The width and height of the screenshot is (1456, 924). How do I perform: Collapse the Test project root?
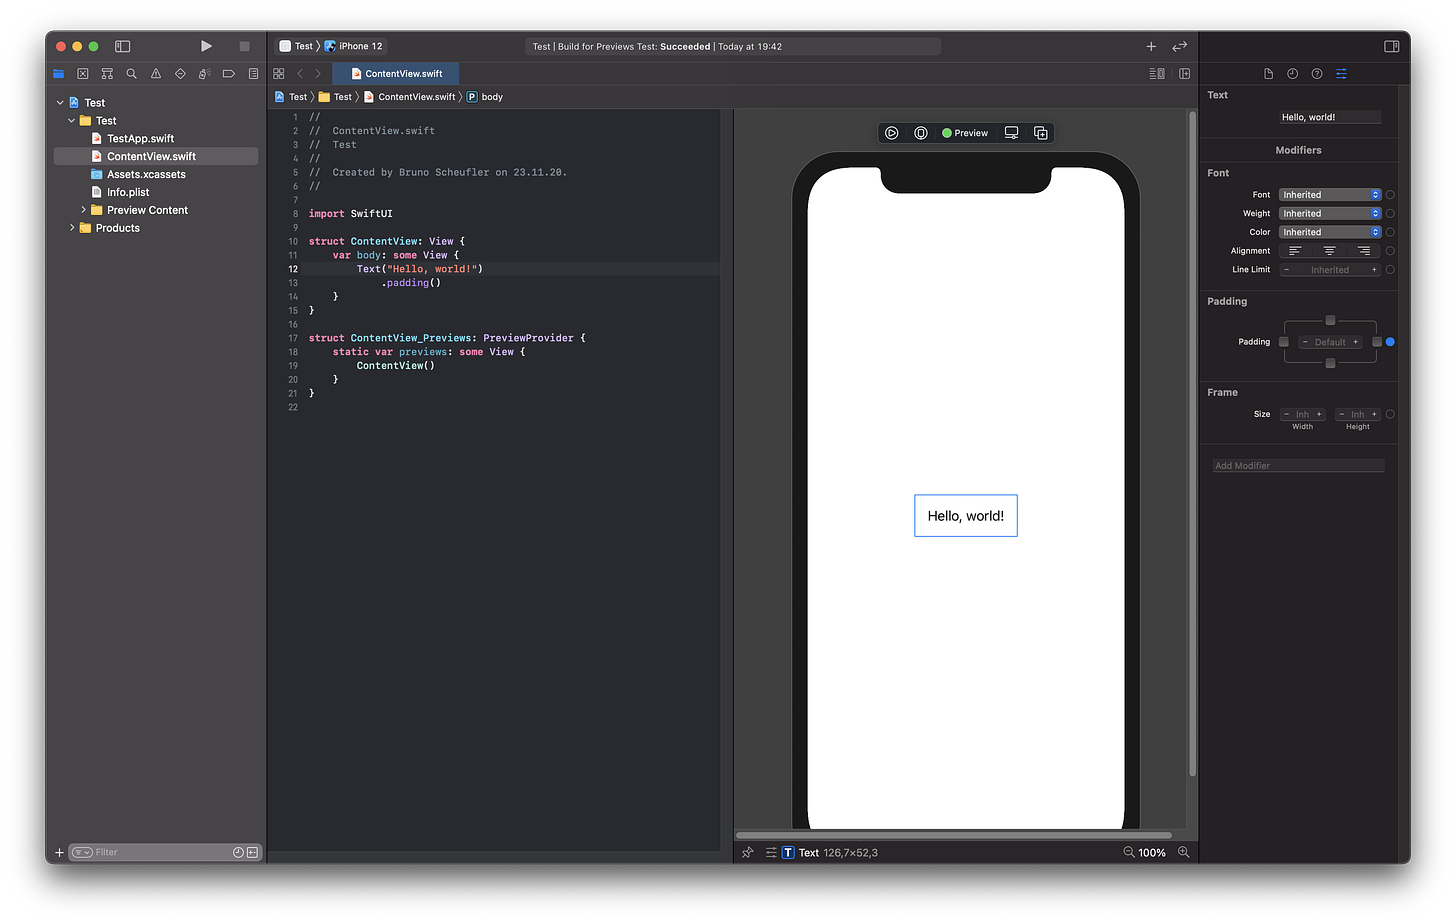click(60, 103)
